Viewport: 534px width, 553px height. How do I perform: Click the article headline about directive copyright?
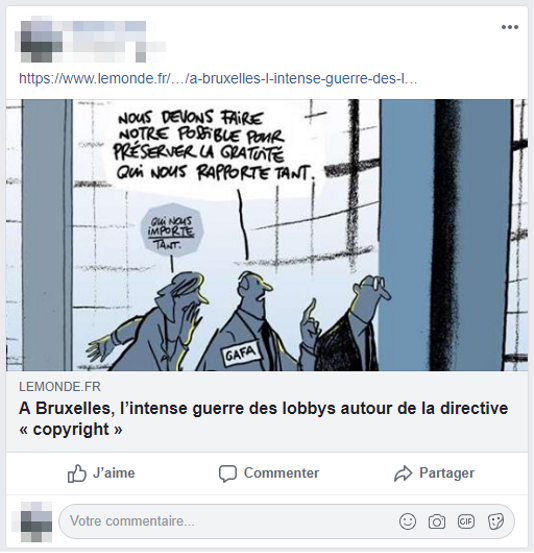(x=263, y=419)
